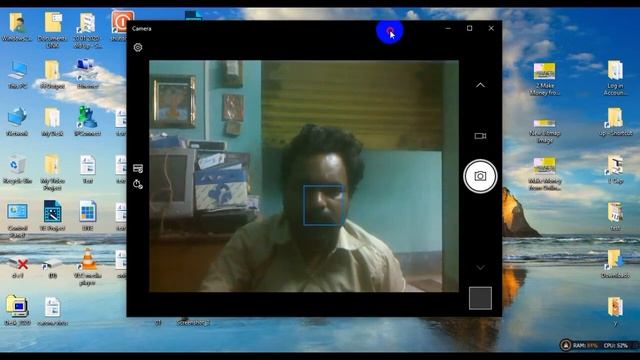
Task: Select the red power shortcut icon
Action: pos(122,22)
